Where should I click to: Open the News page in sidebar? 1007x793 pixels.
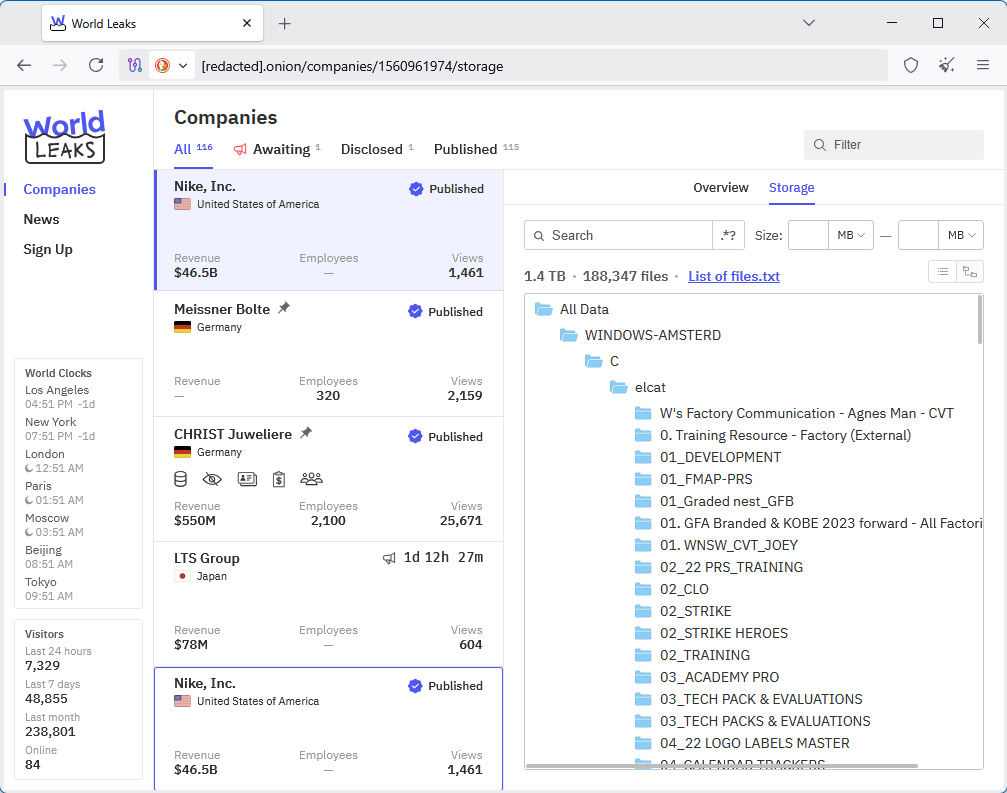41,219
